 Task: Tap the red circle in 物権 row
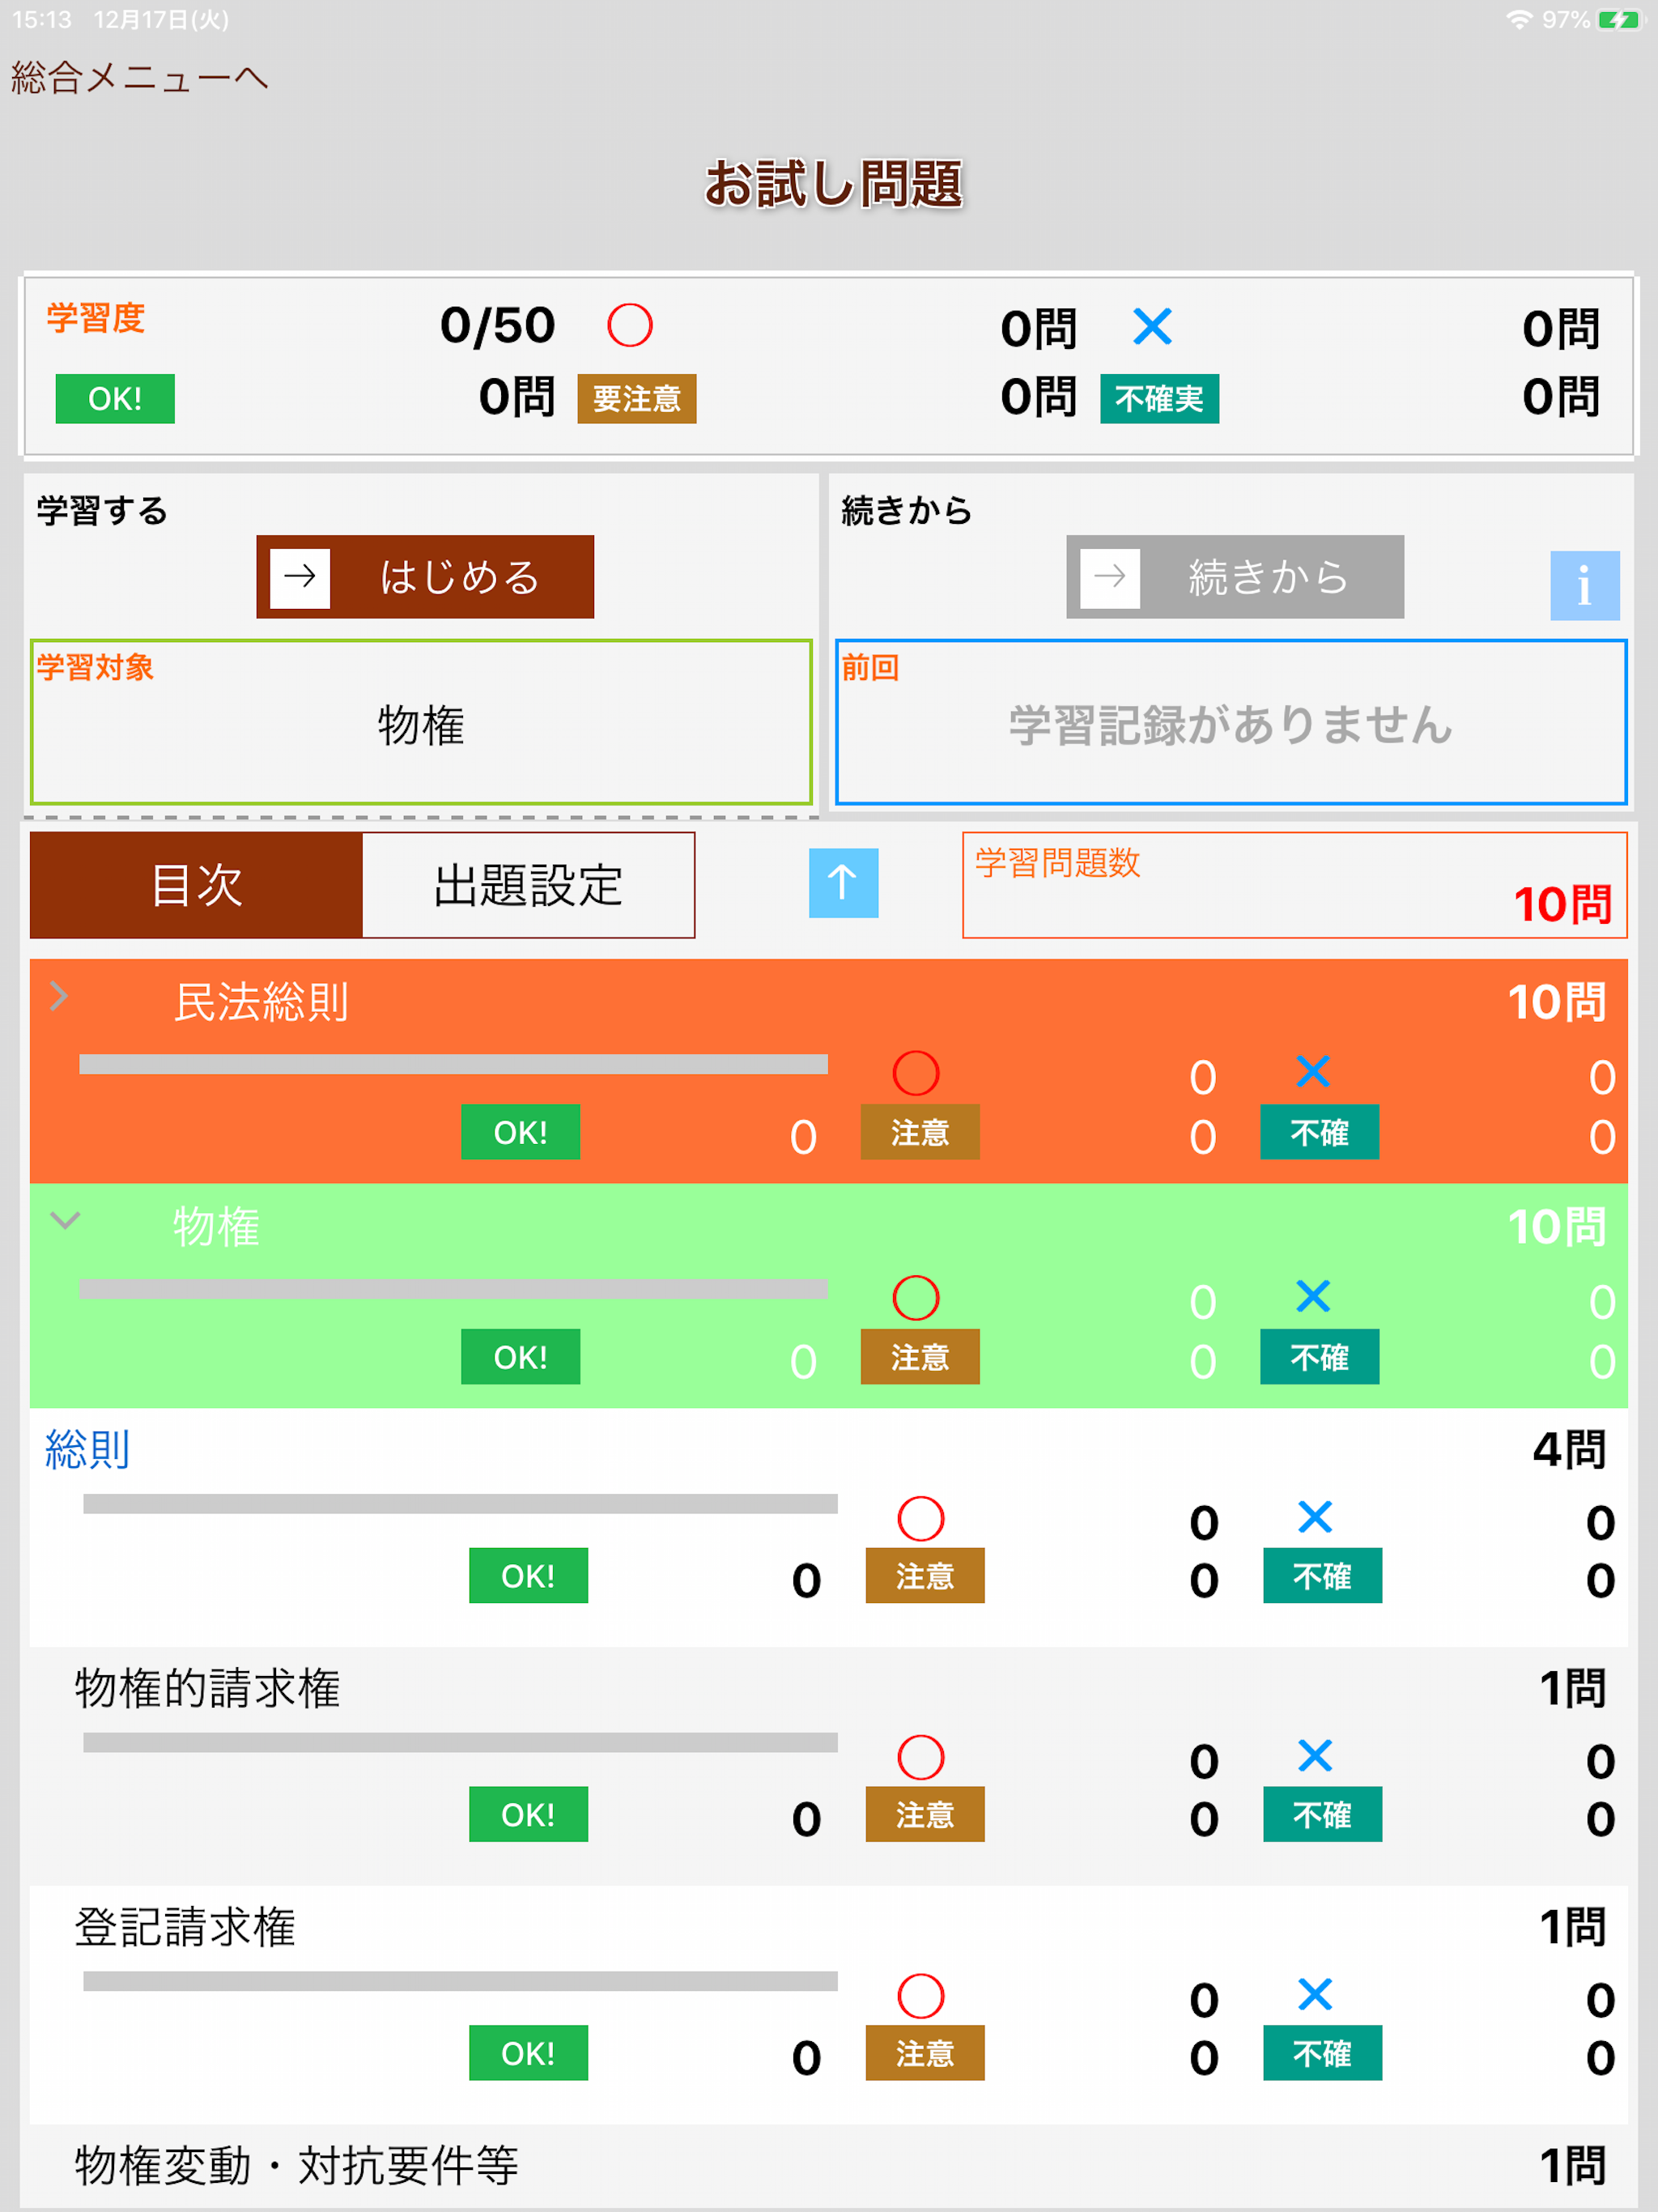point(916,1298)
